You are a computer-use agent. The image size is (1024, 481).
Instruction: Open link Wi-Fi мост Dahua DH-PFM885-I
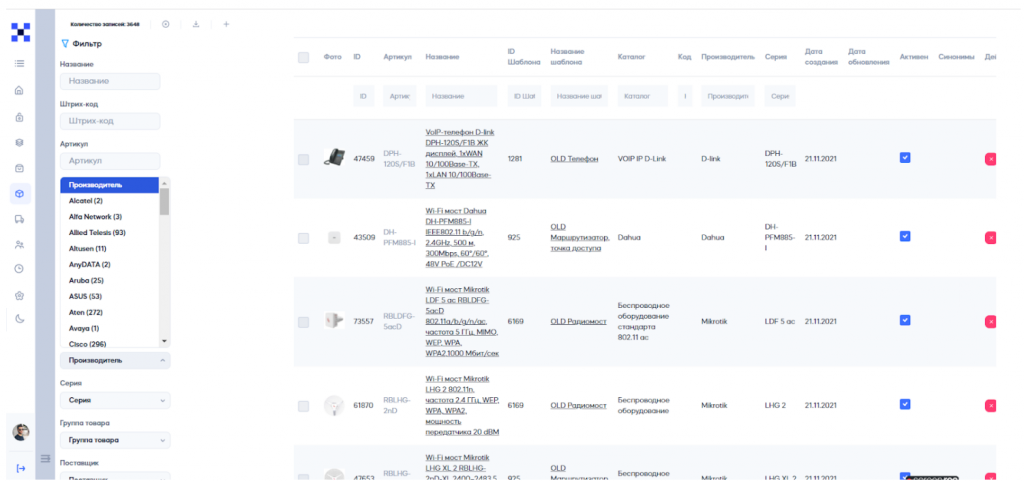[456, 238]
